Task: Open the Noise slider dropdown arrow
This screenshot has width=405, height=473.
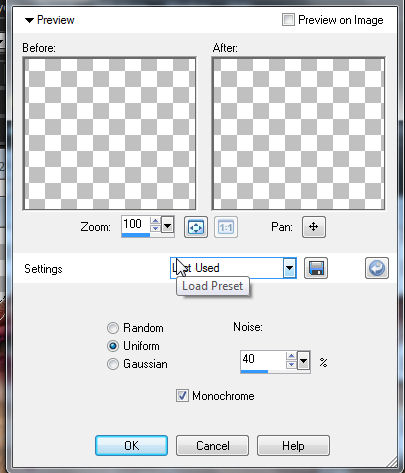Action: (303, 361)
